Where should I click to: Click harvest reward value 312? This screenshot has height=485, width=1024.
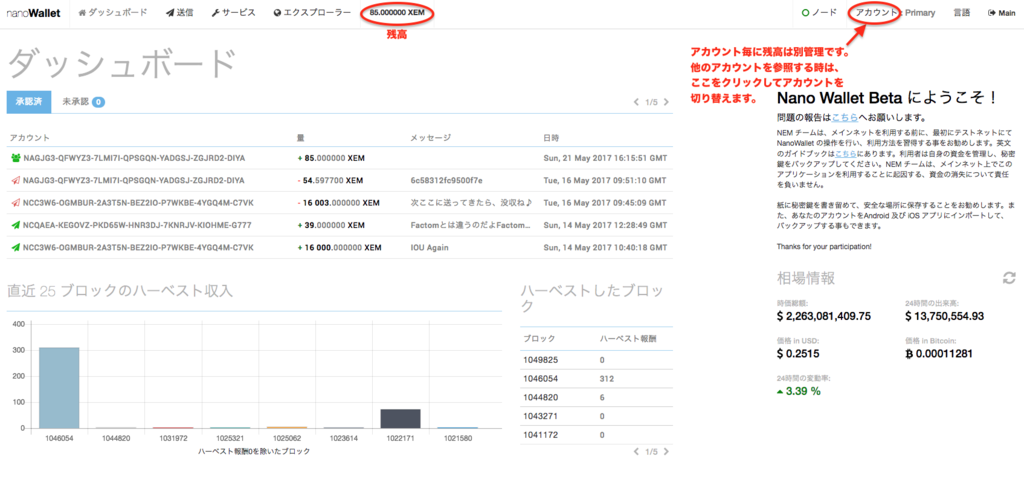click(607, 379)
